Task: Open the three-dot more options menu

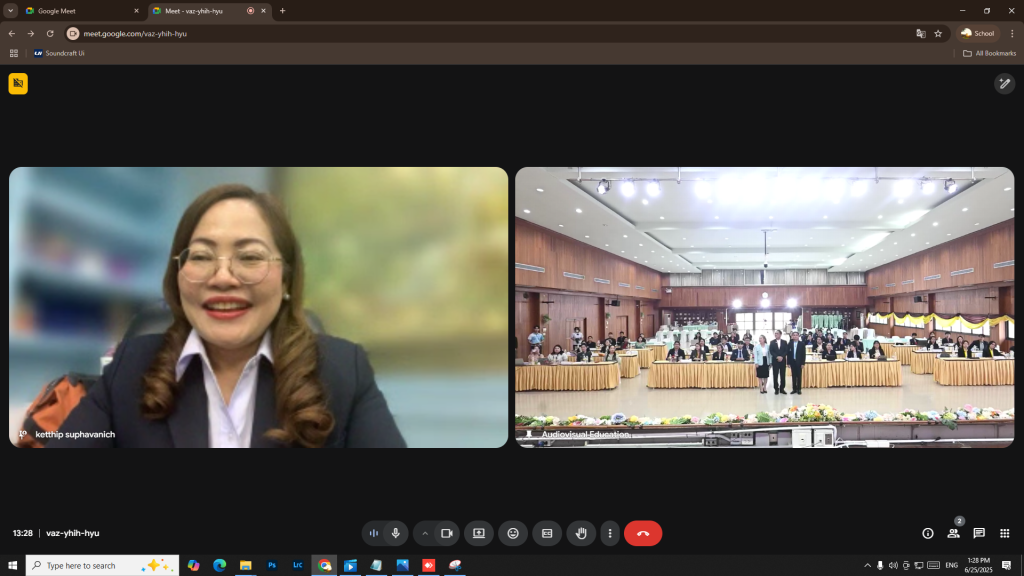Action: click(610, 533)
